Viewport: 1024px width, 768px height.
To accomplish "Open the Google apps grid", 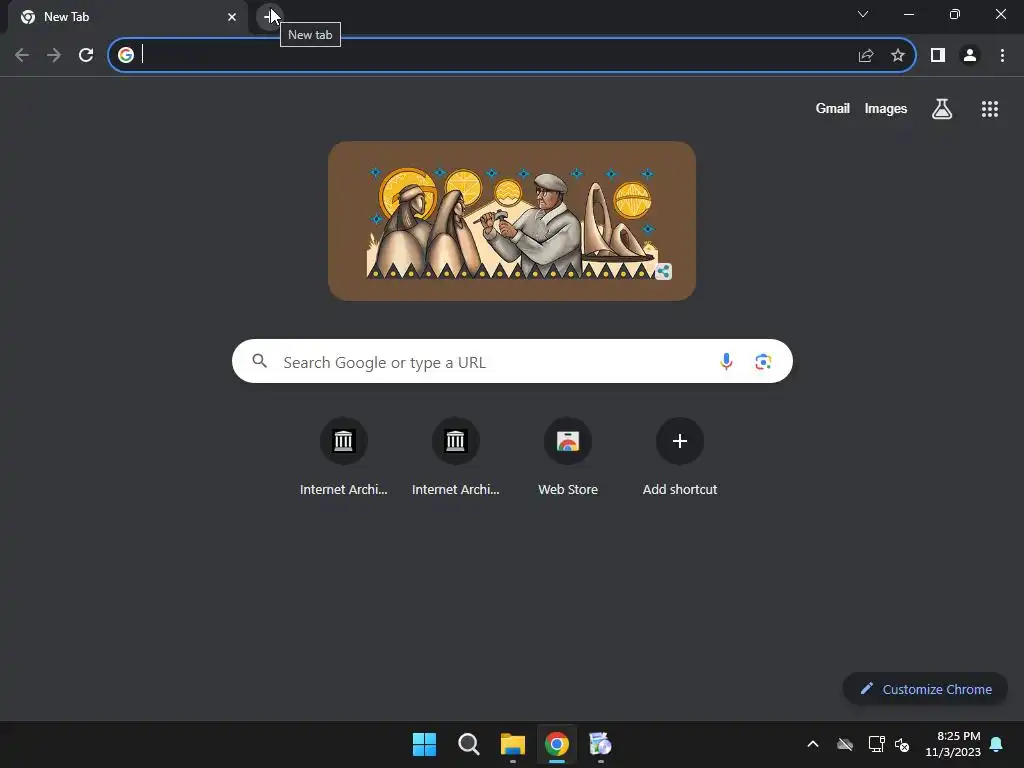I will tap(989, 109).
